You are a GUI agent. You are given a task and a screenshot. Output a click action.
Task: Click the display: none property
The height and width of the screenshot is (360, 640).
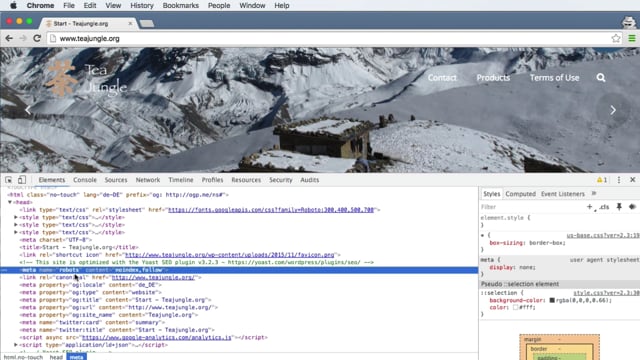click(512, 267)
